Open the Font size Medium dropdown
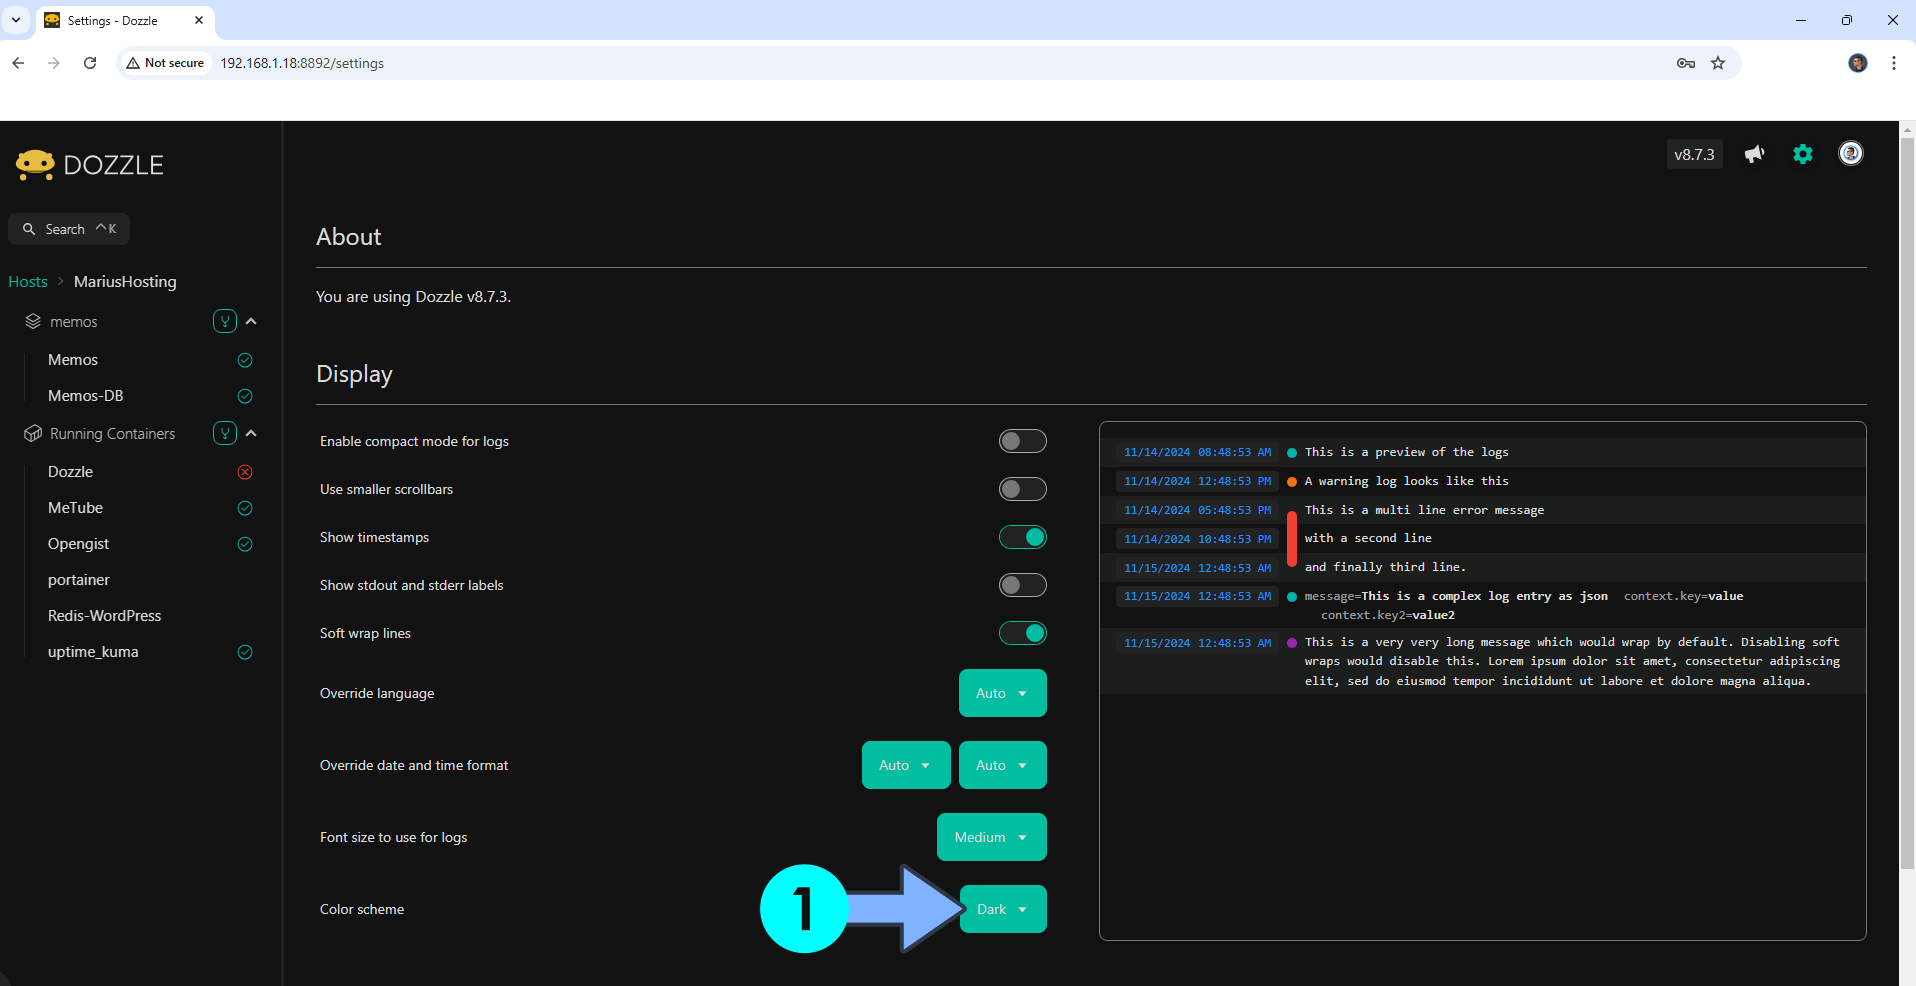The width and height of the screenshot is (1916, 986). [991, 837]
